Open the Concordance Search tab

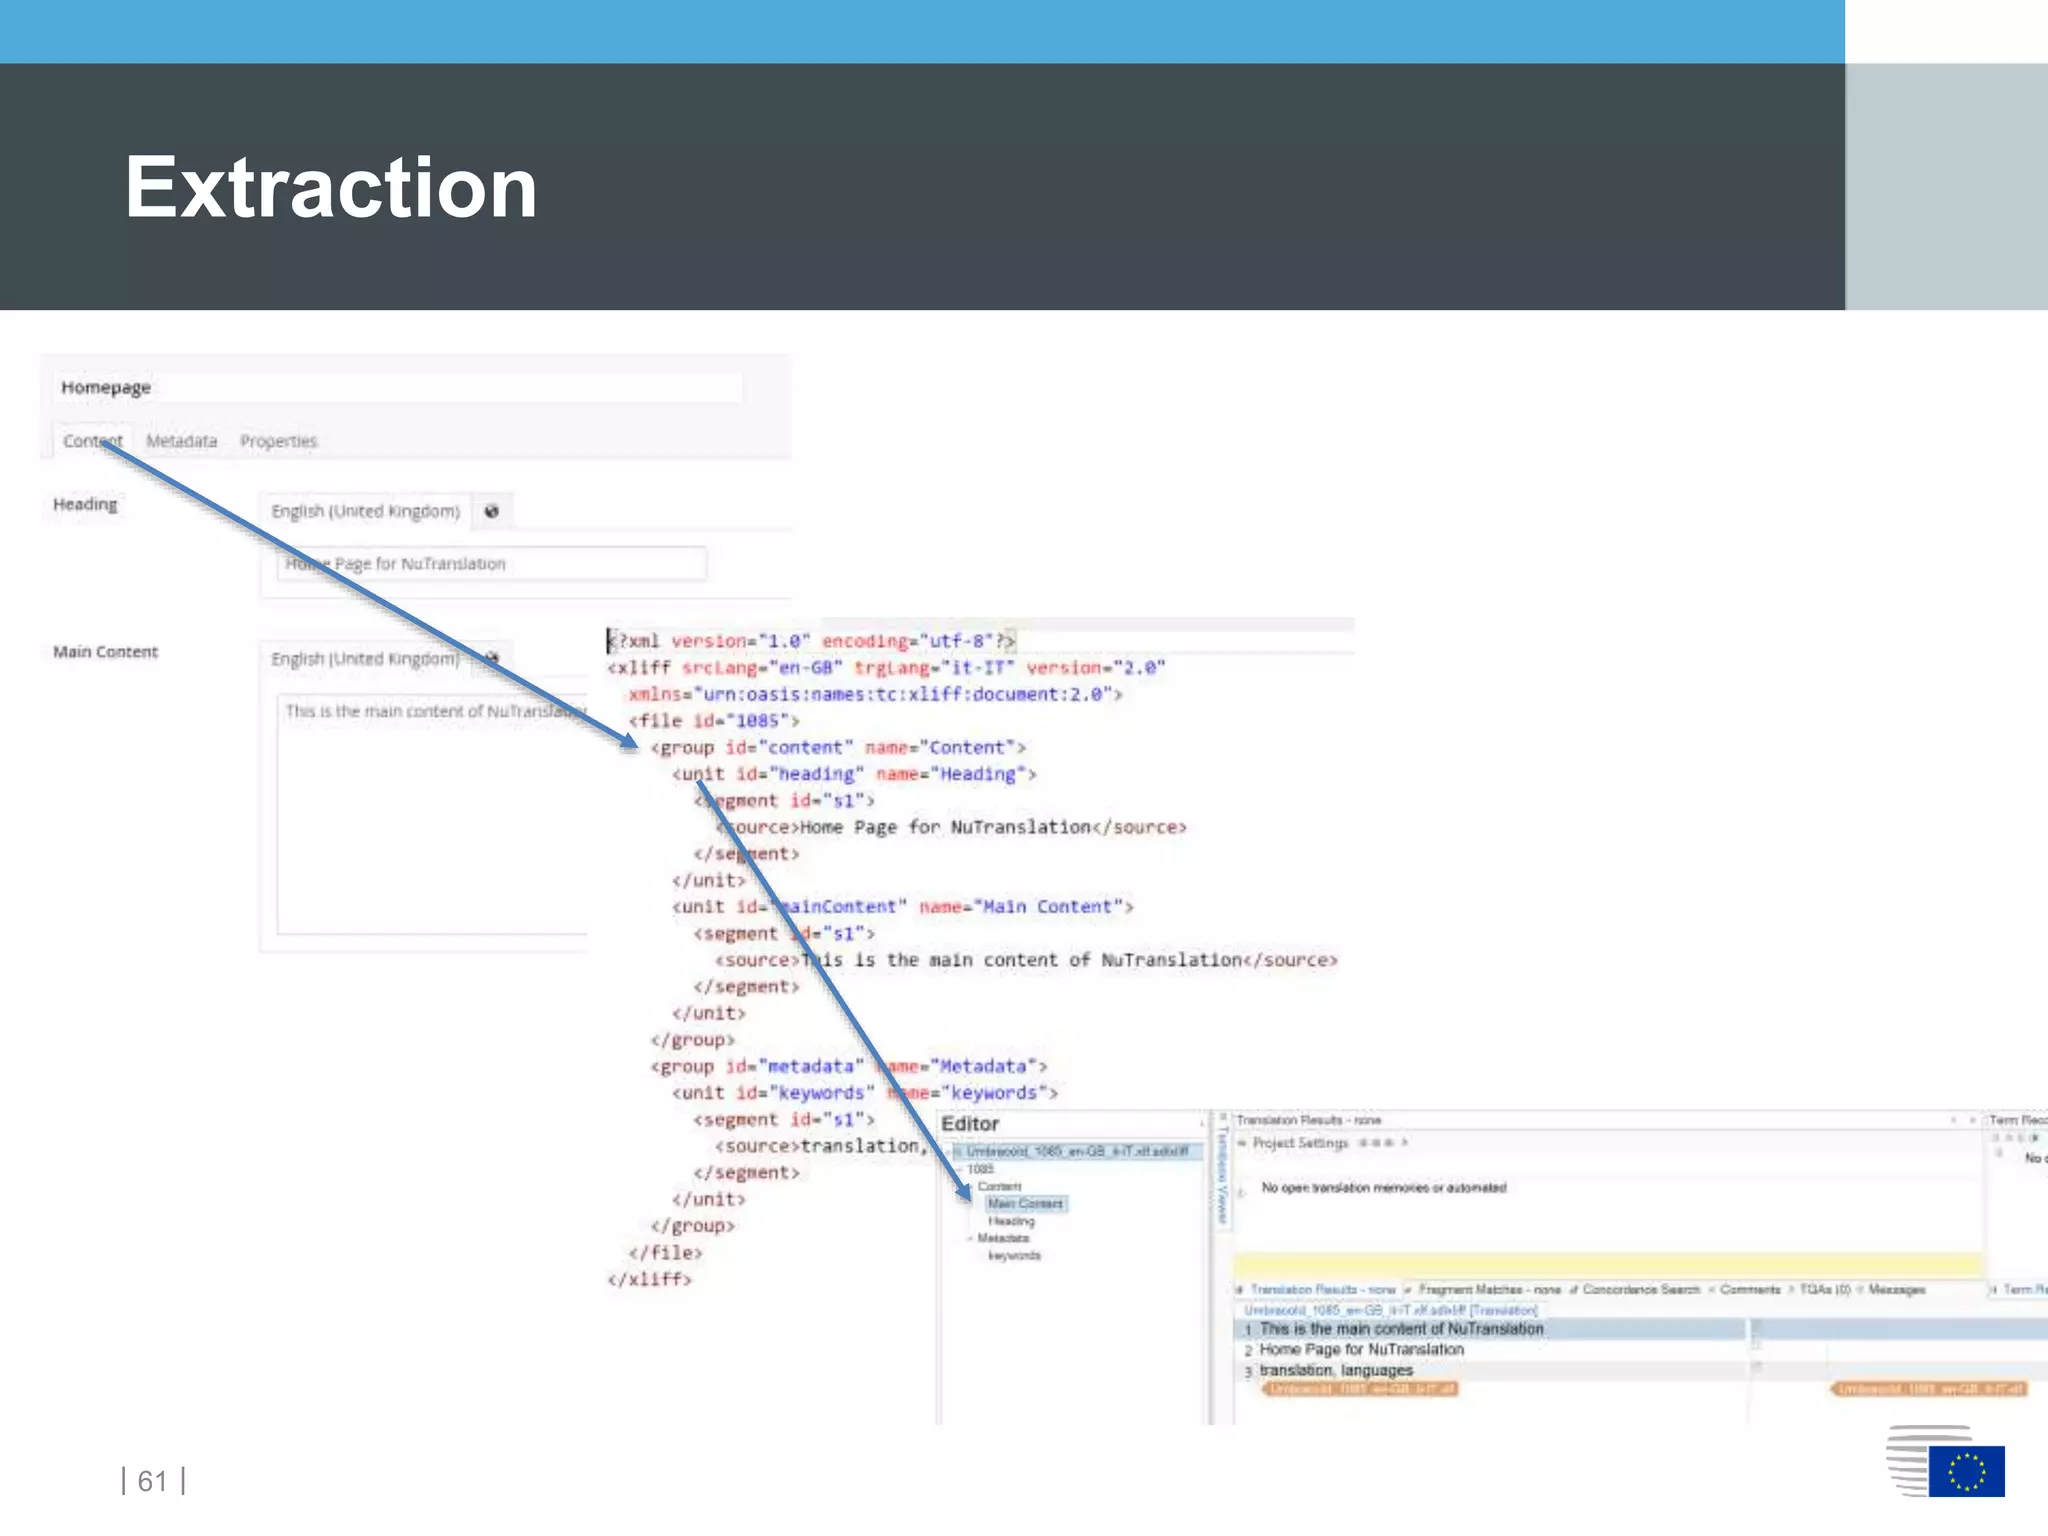coord(1640,1290)
